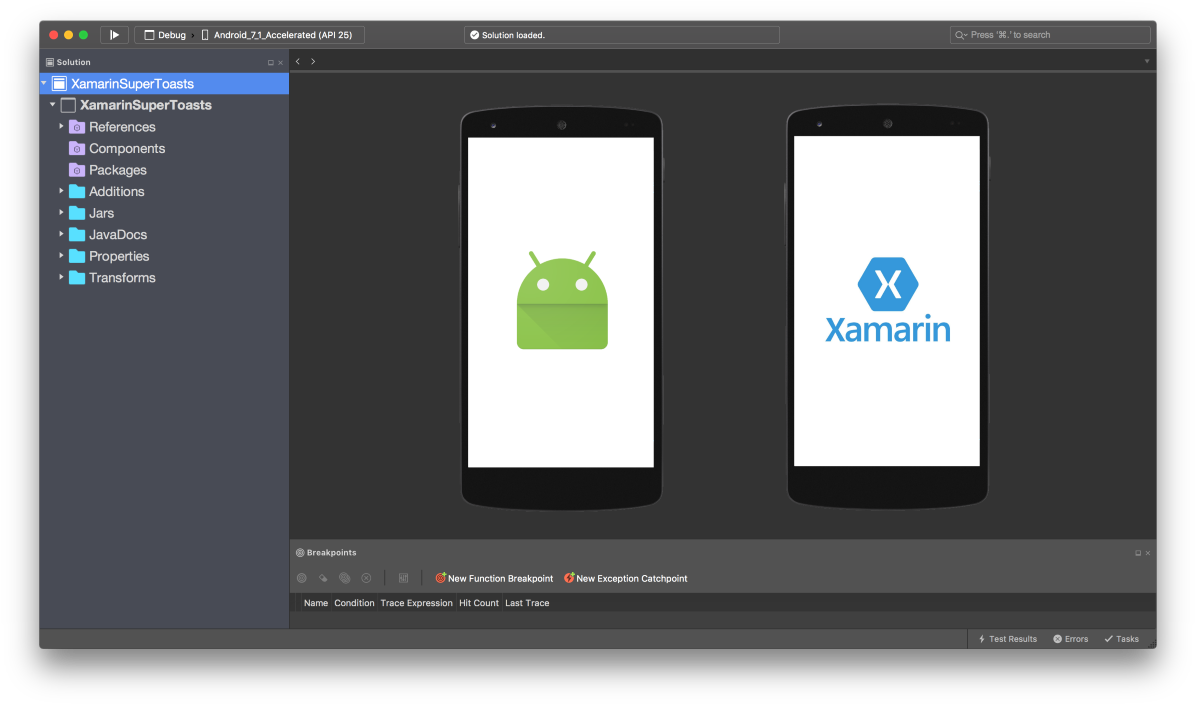Choose the Android_7_1_Accelerated device target
1195x704 pixels.
pyautogui.click(x=277, y=35)
